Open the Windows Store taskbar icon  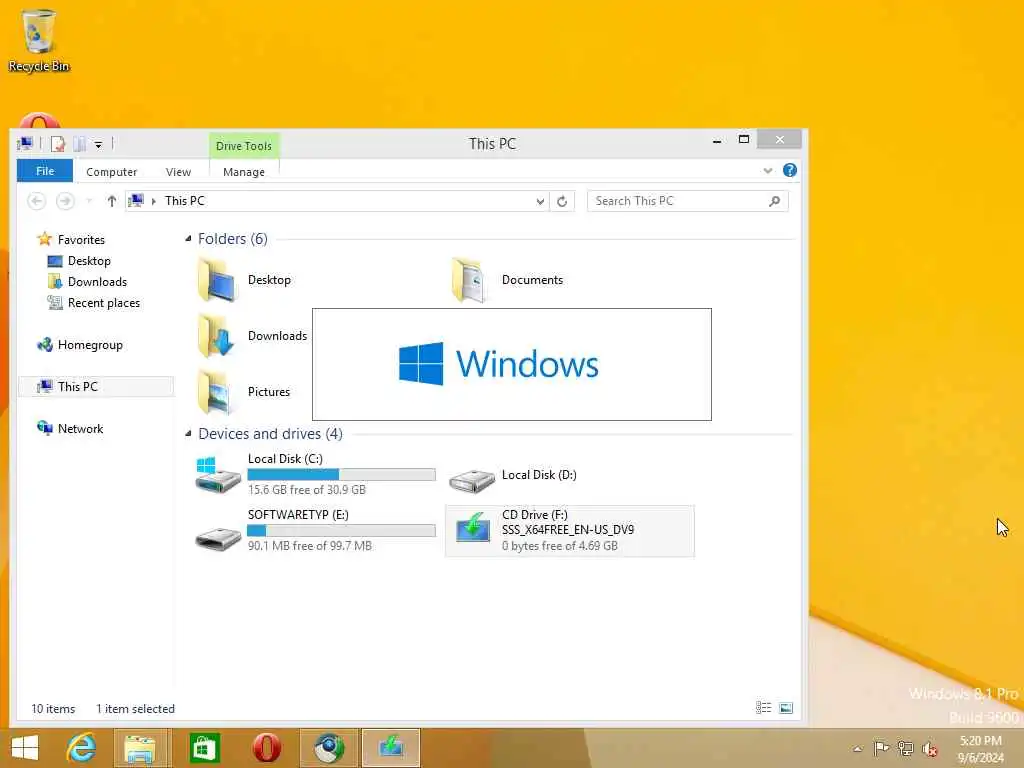coord(204,748)
